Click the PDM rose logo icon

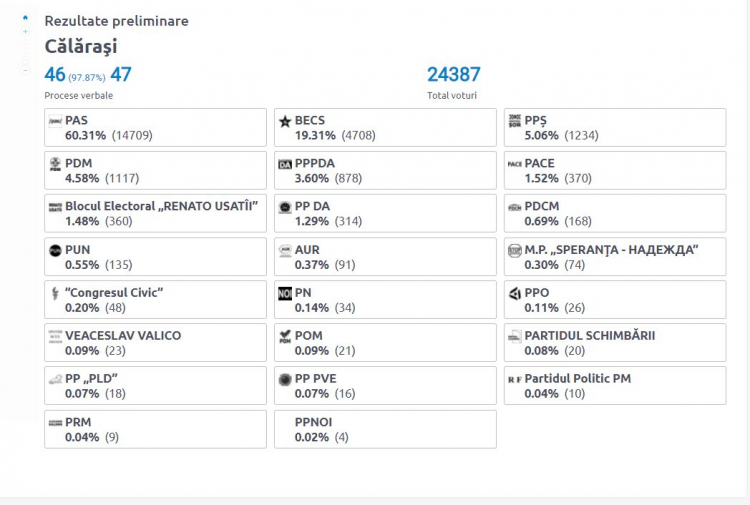(x=55, y=164)
